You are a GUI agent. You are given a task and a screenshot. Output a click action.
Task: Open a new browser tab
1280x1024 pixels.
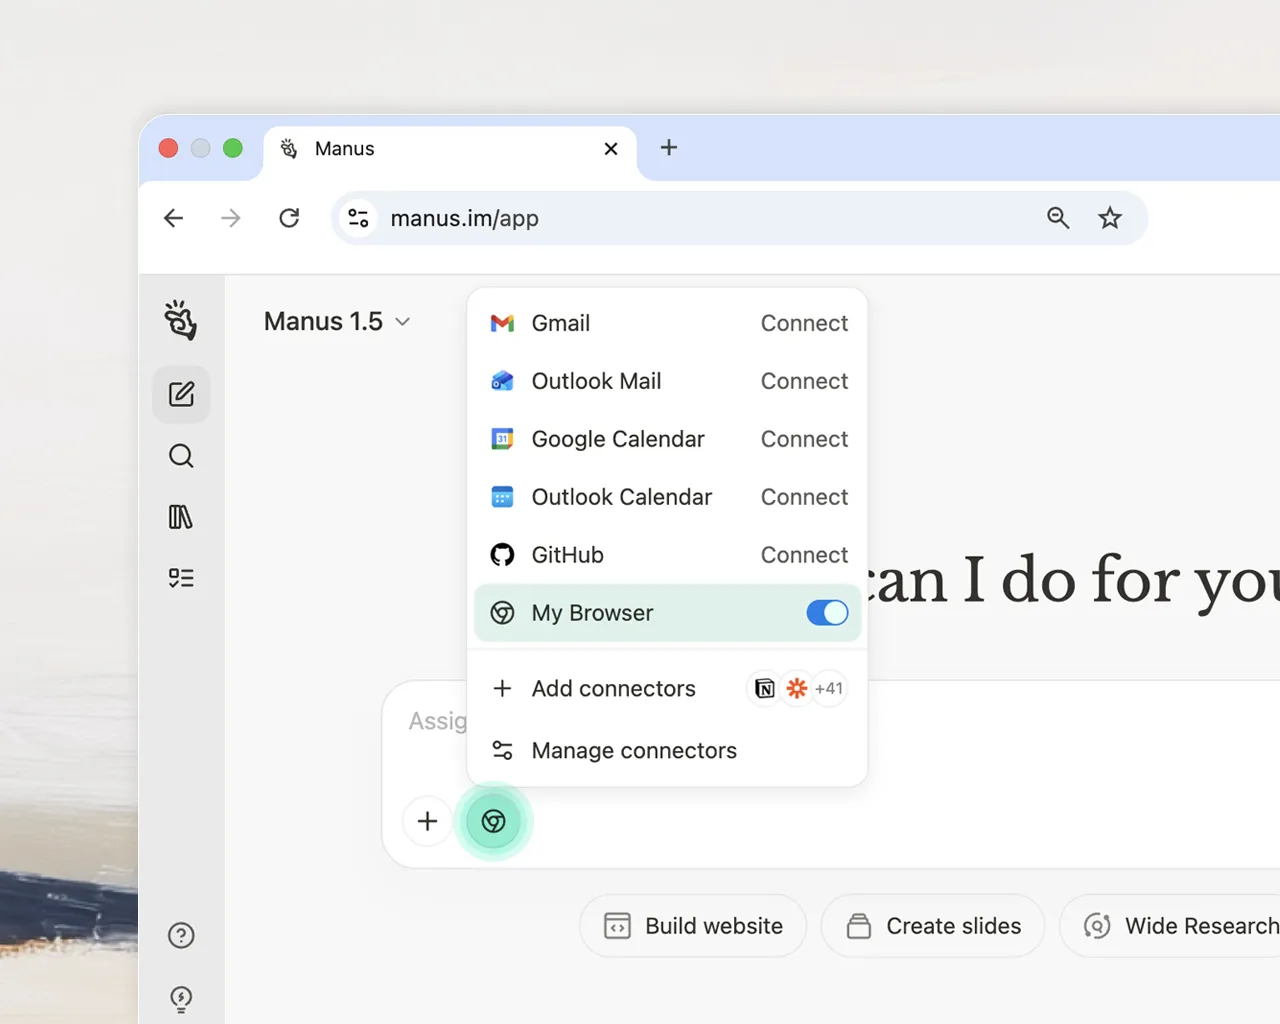(668, 147)
